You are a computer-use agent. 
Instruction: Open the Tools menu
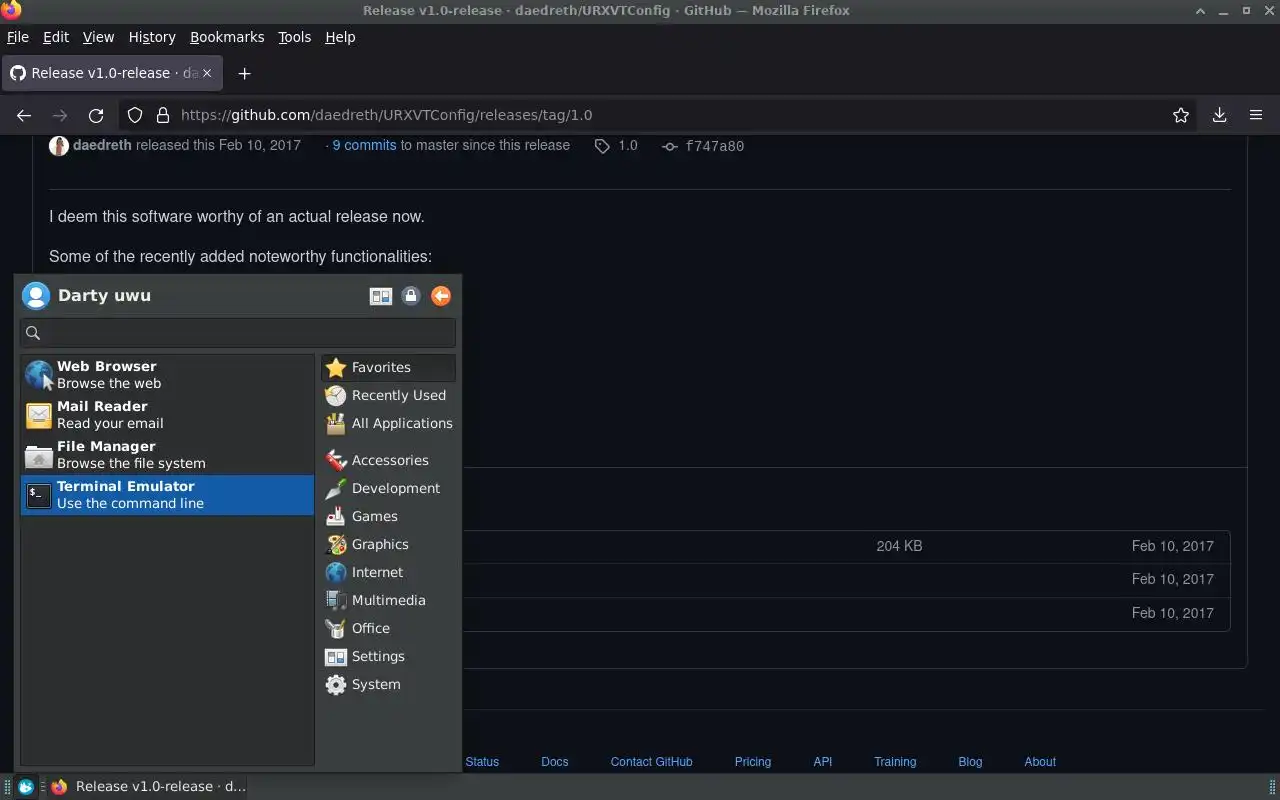[294, 37]
